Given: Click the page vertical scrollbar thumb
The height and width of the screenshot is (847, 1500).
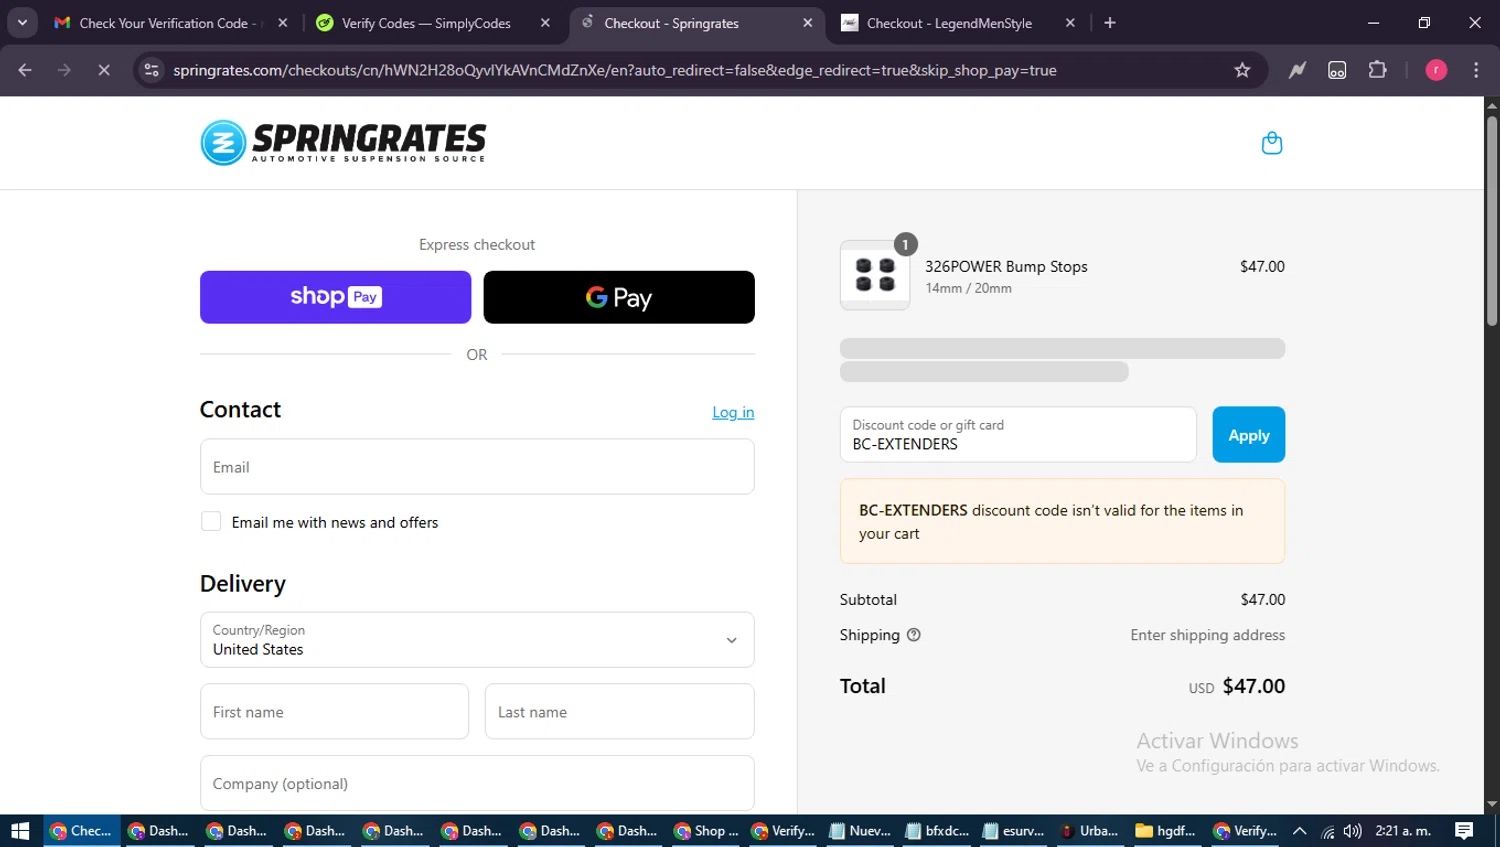Looking at the screenshot, I should 1492,220.
